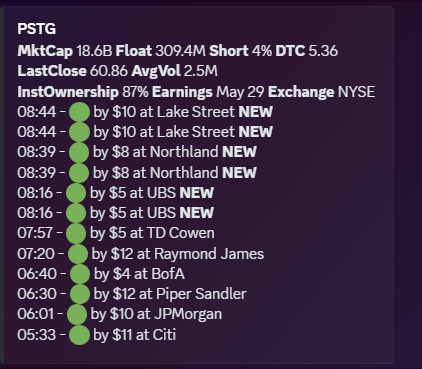Select the 06:01 timestamp for JPMorgan
Viewport: 422px width, 369px height.
pyautogui.click(x=36, y=314)
